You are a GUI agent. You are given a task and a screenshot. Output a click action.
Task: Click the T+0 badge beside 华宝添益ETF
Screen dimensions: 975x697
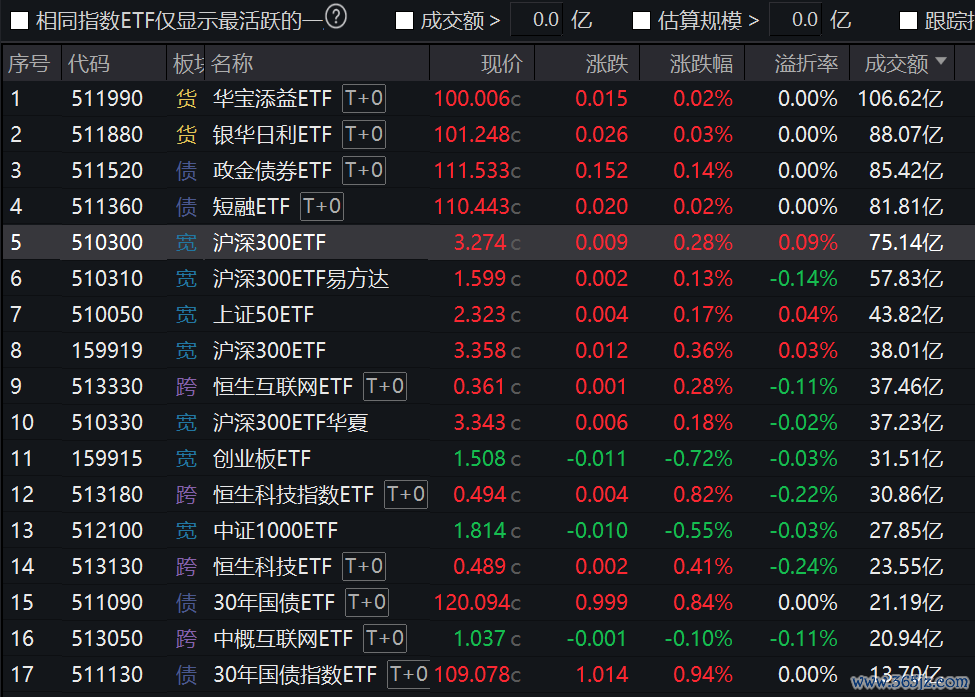click(364, 98)
